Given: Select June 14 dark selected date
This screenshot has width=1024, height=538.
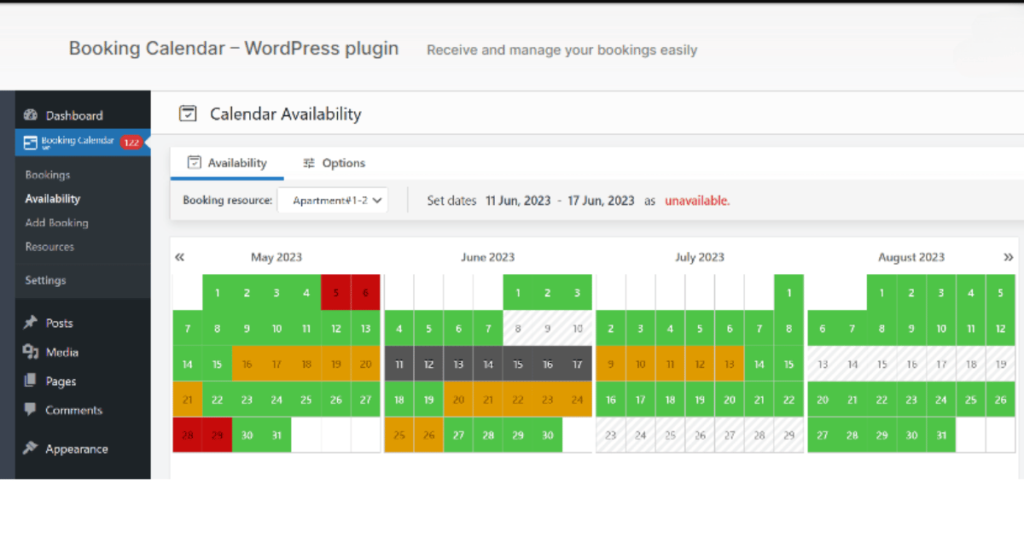Looking at the screenshot, I should [x=488, y=364].
